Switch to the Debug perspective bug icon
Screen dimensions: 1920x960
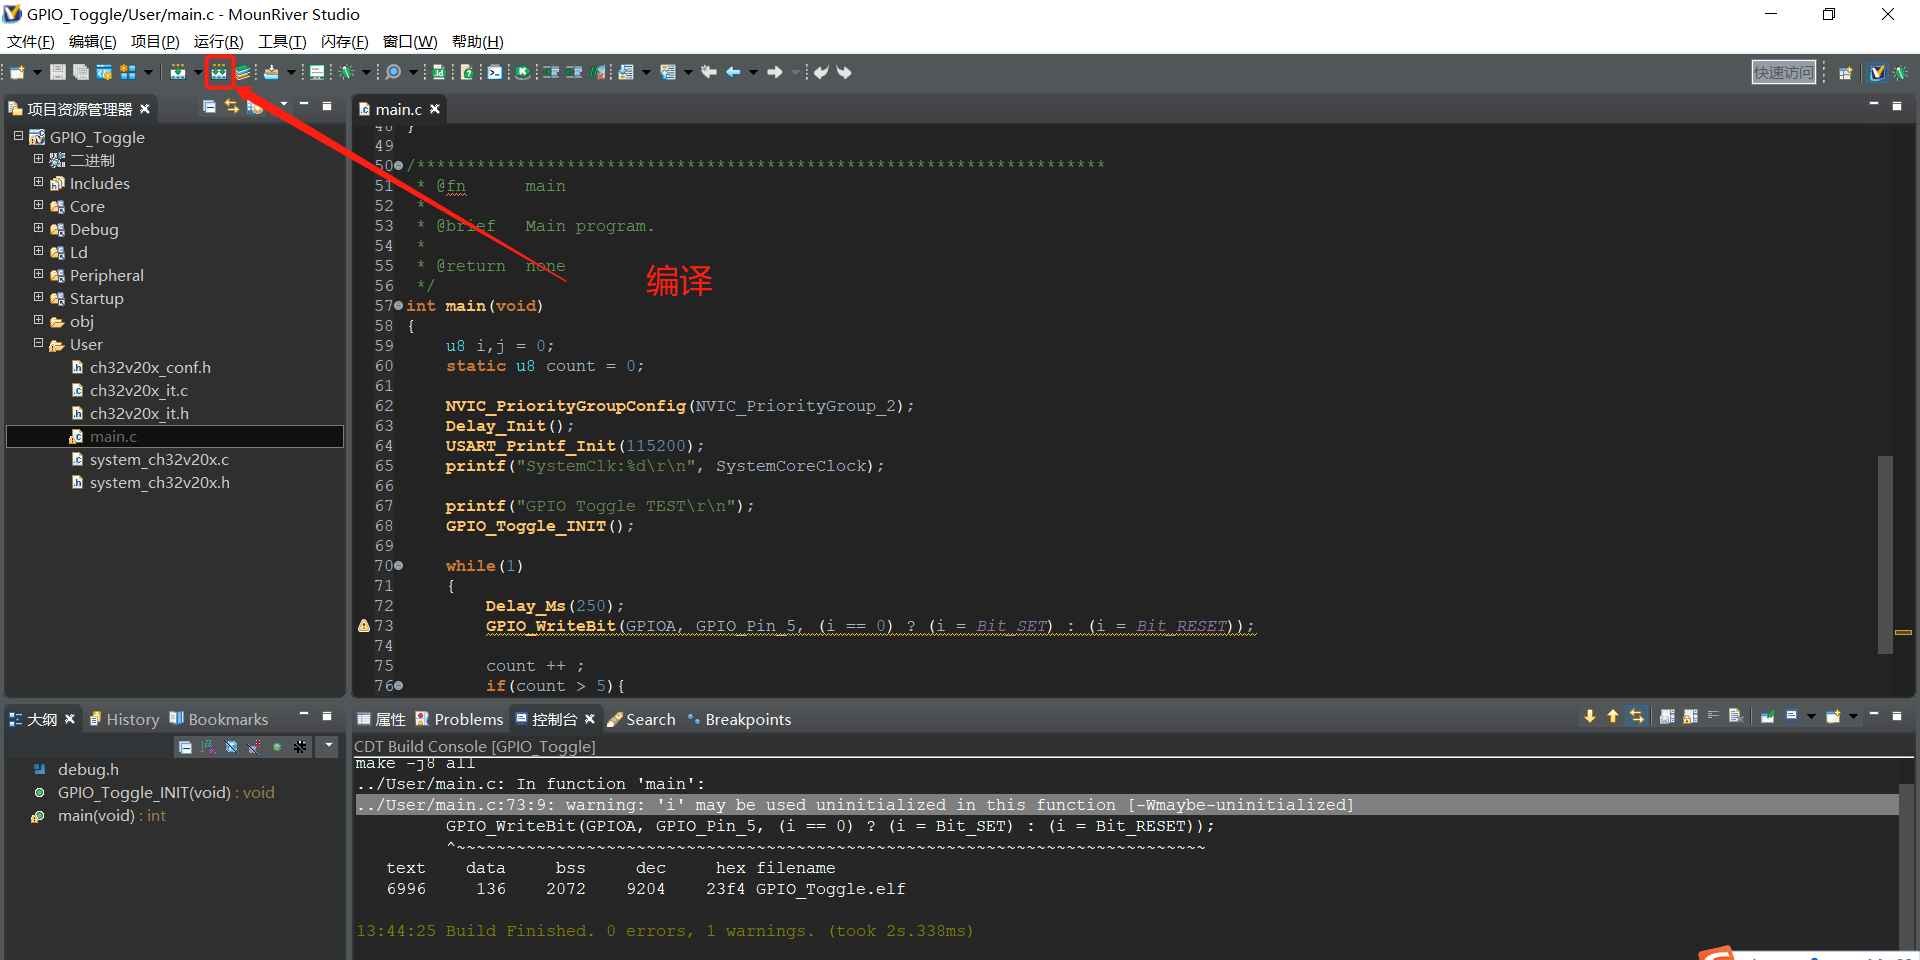pyautogui.click(x=1900, y=72)
